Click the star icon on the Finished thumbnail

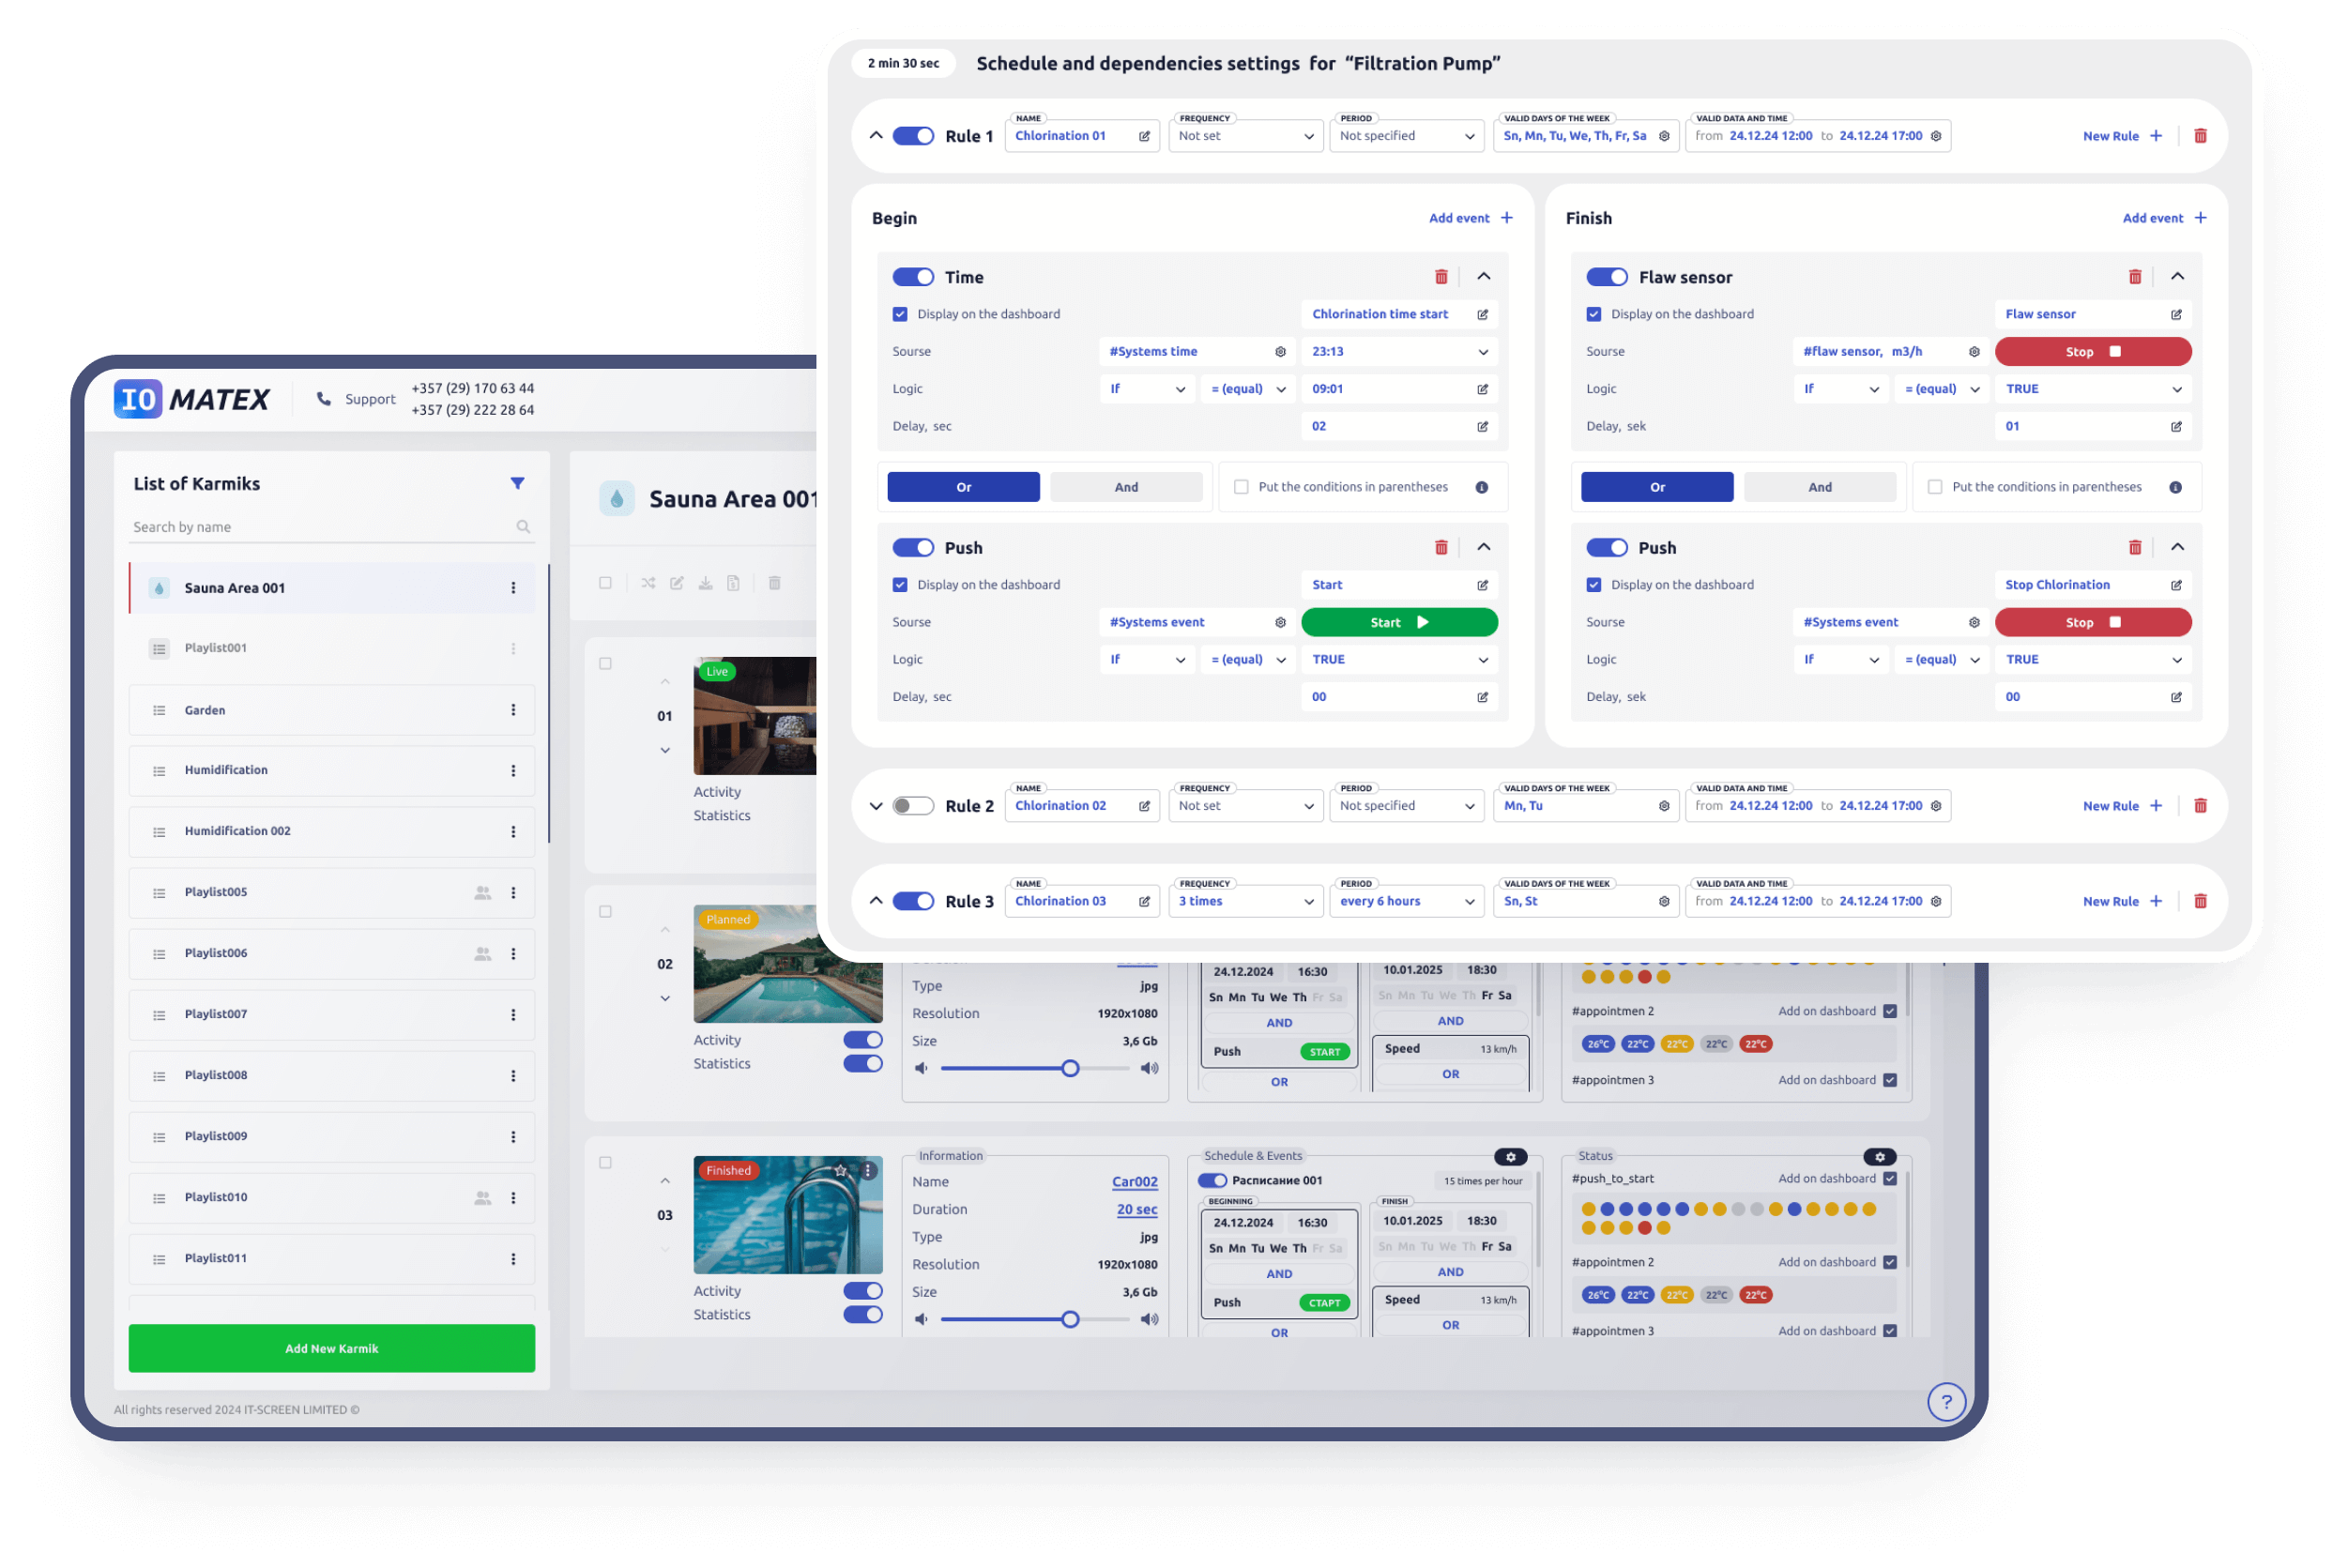click(x=840, y=1170)
